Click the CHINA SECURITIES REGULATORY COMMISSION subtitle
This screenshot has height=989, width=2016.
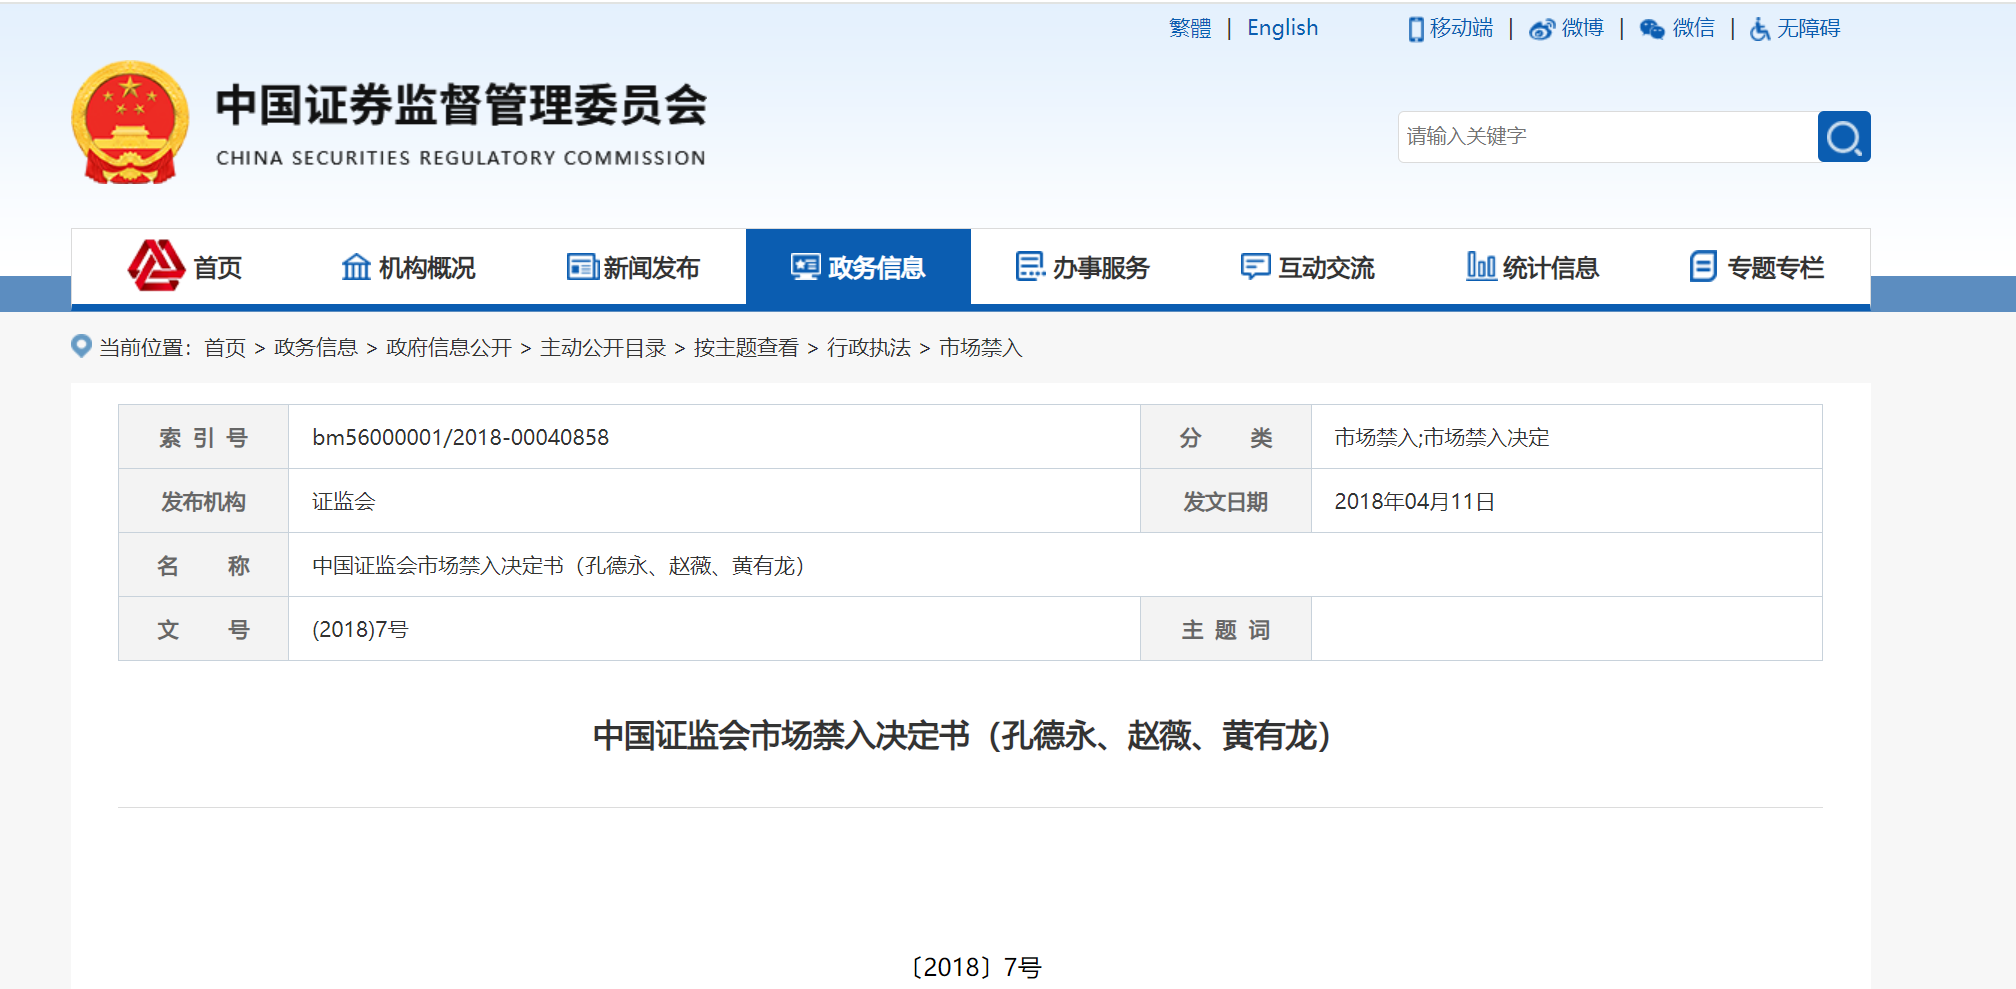461,158
